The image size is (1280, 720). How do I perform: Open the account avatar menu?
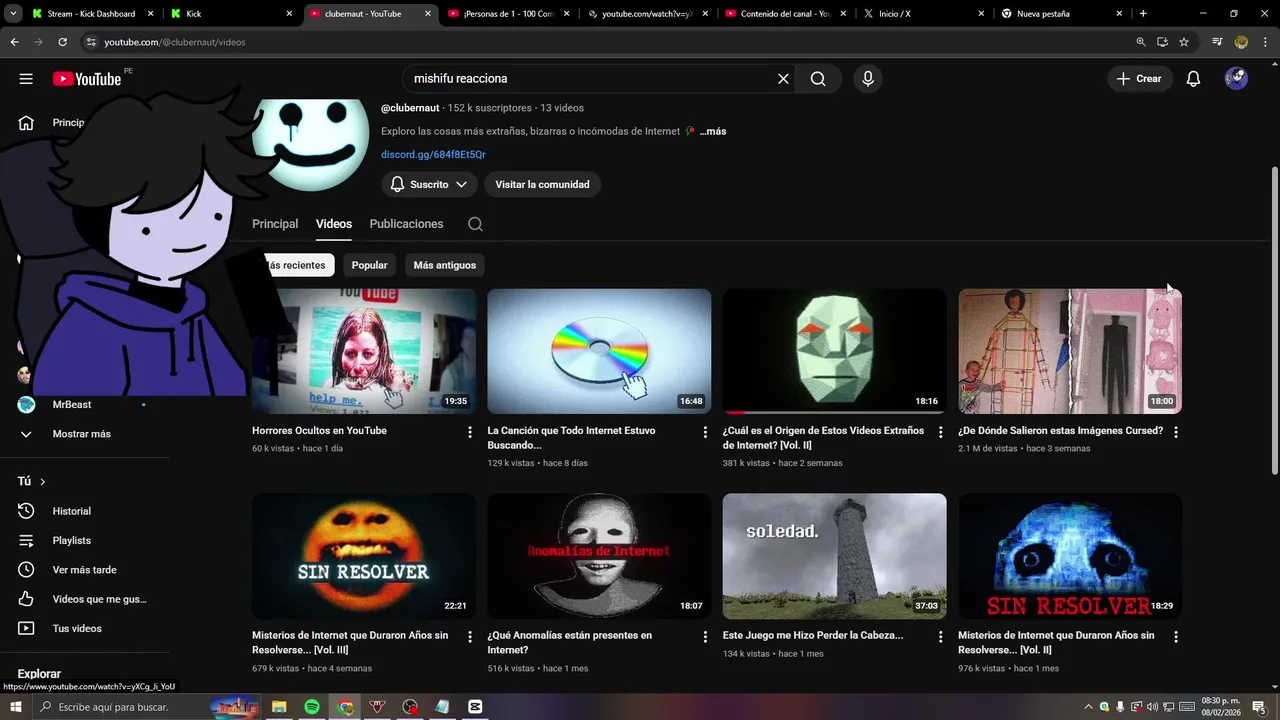point(1236,79)
